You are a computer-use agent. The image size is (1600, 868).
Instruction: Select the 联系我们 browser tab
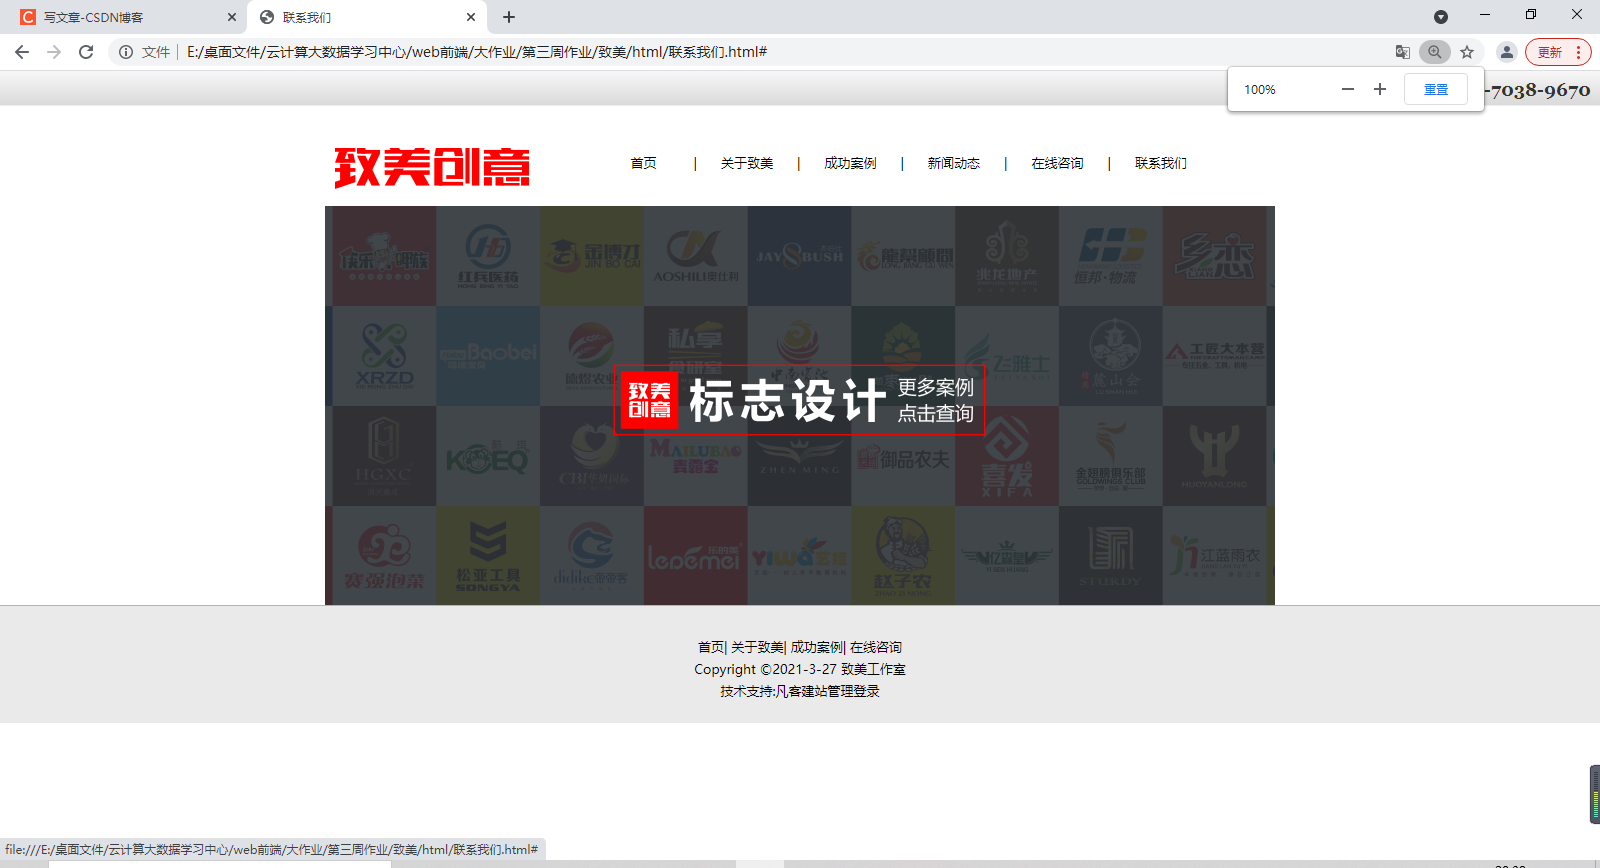[365, 17]
